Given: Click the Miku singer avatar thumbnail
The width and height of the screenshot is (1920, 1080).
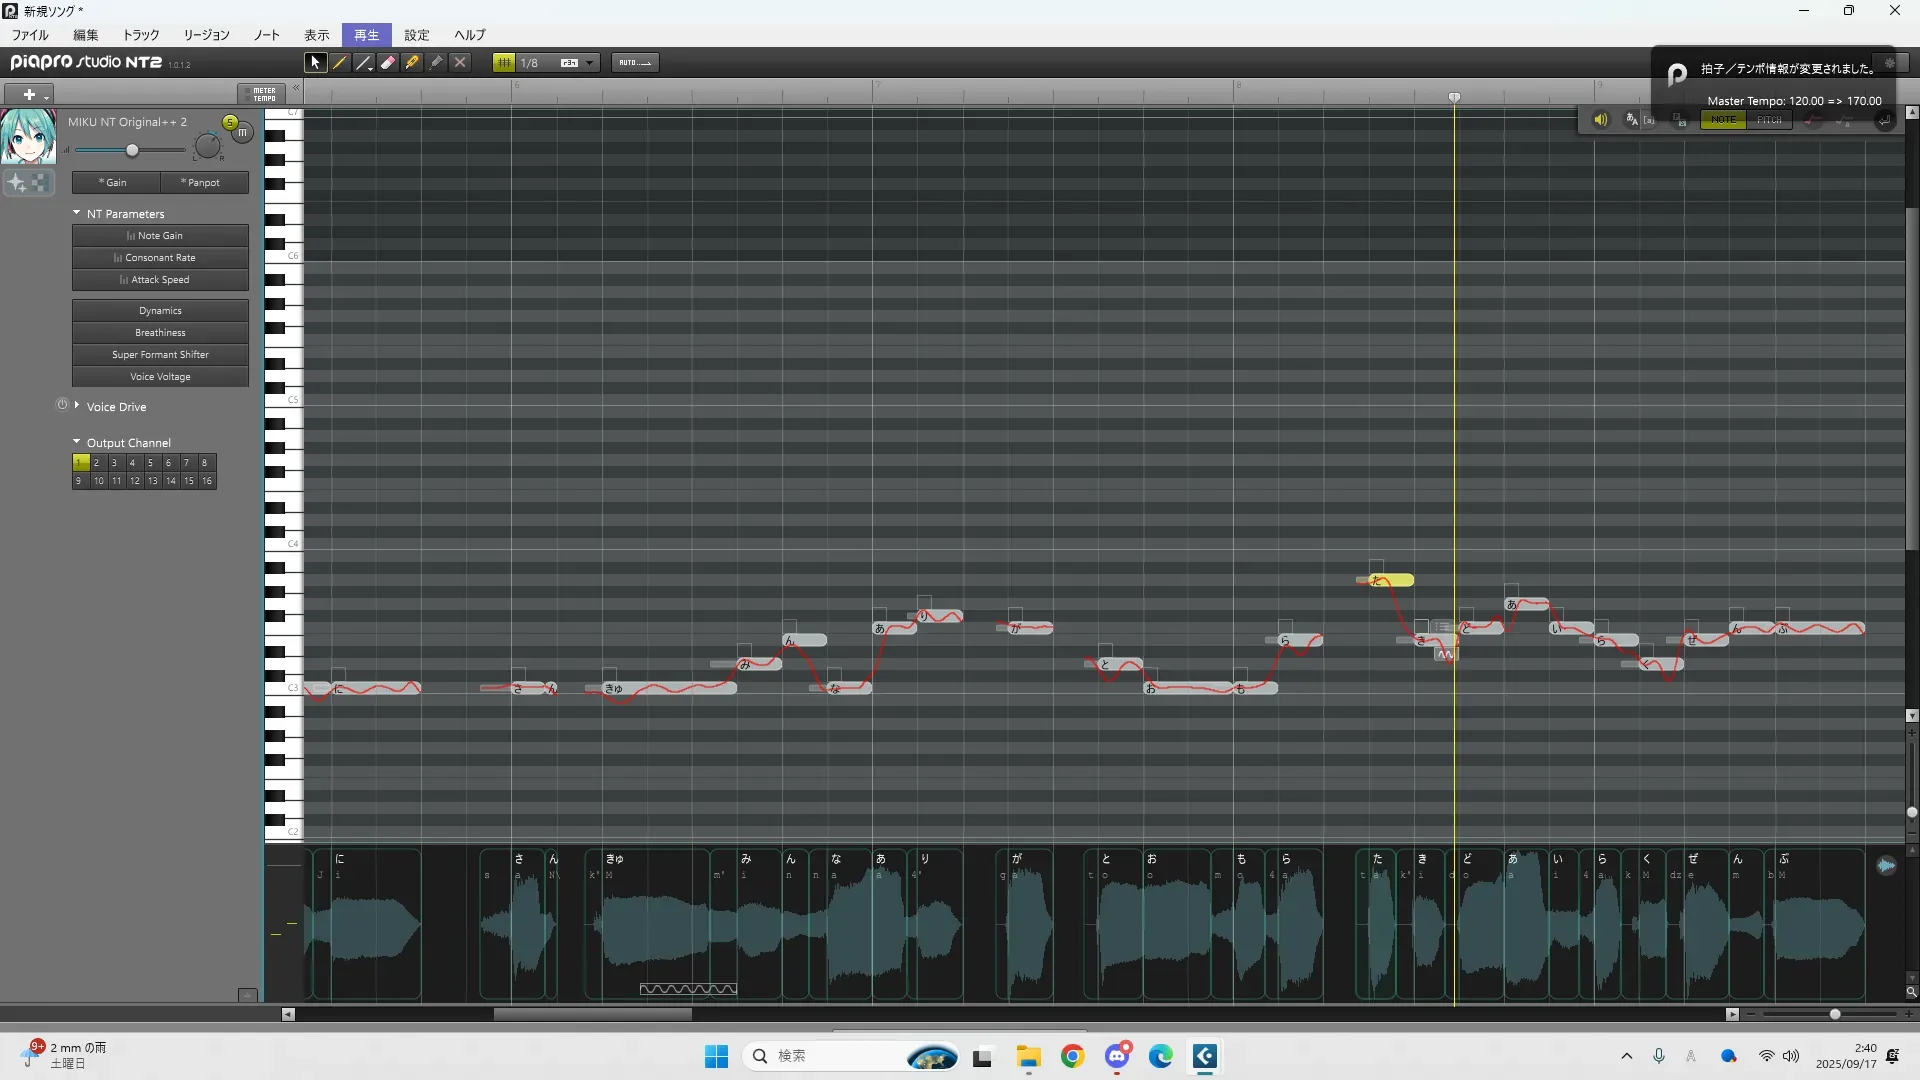Looking at the screenshot, I should (x=28, y=137).
